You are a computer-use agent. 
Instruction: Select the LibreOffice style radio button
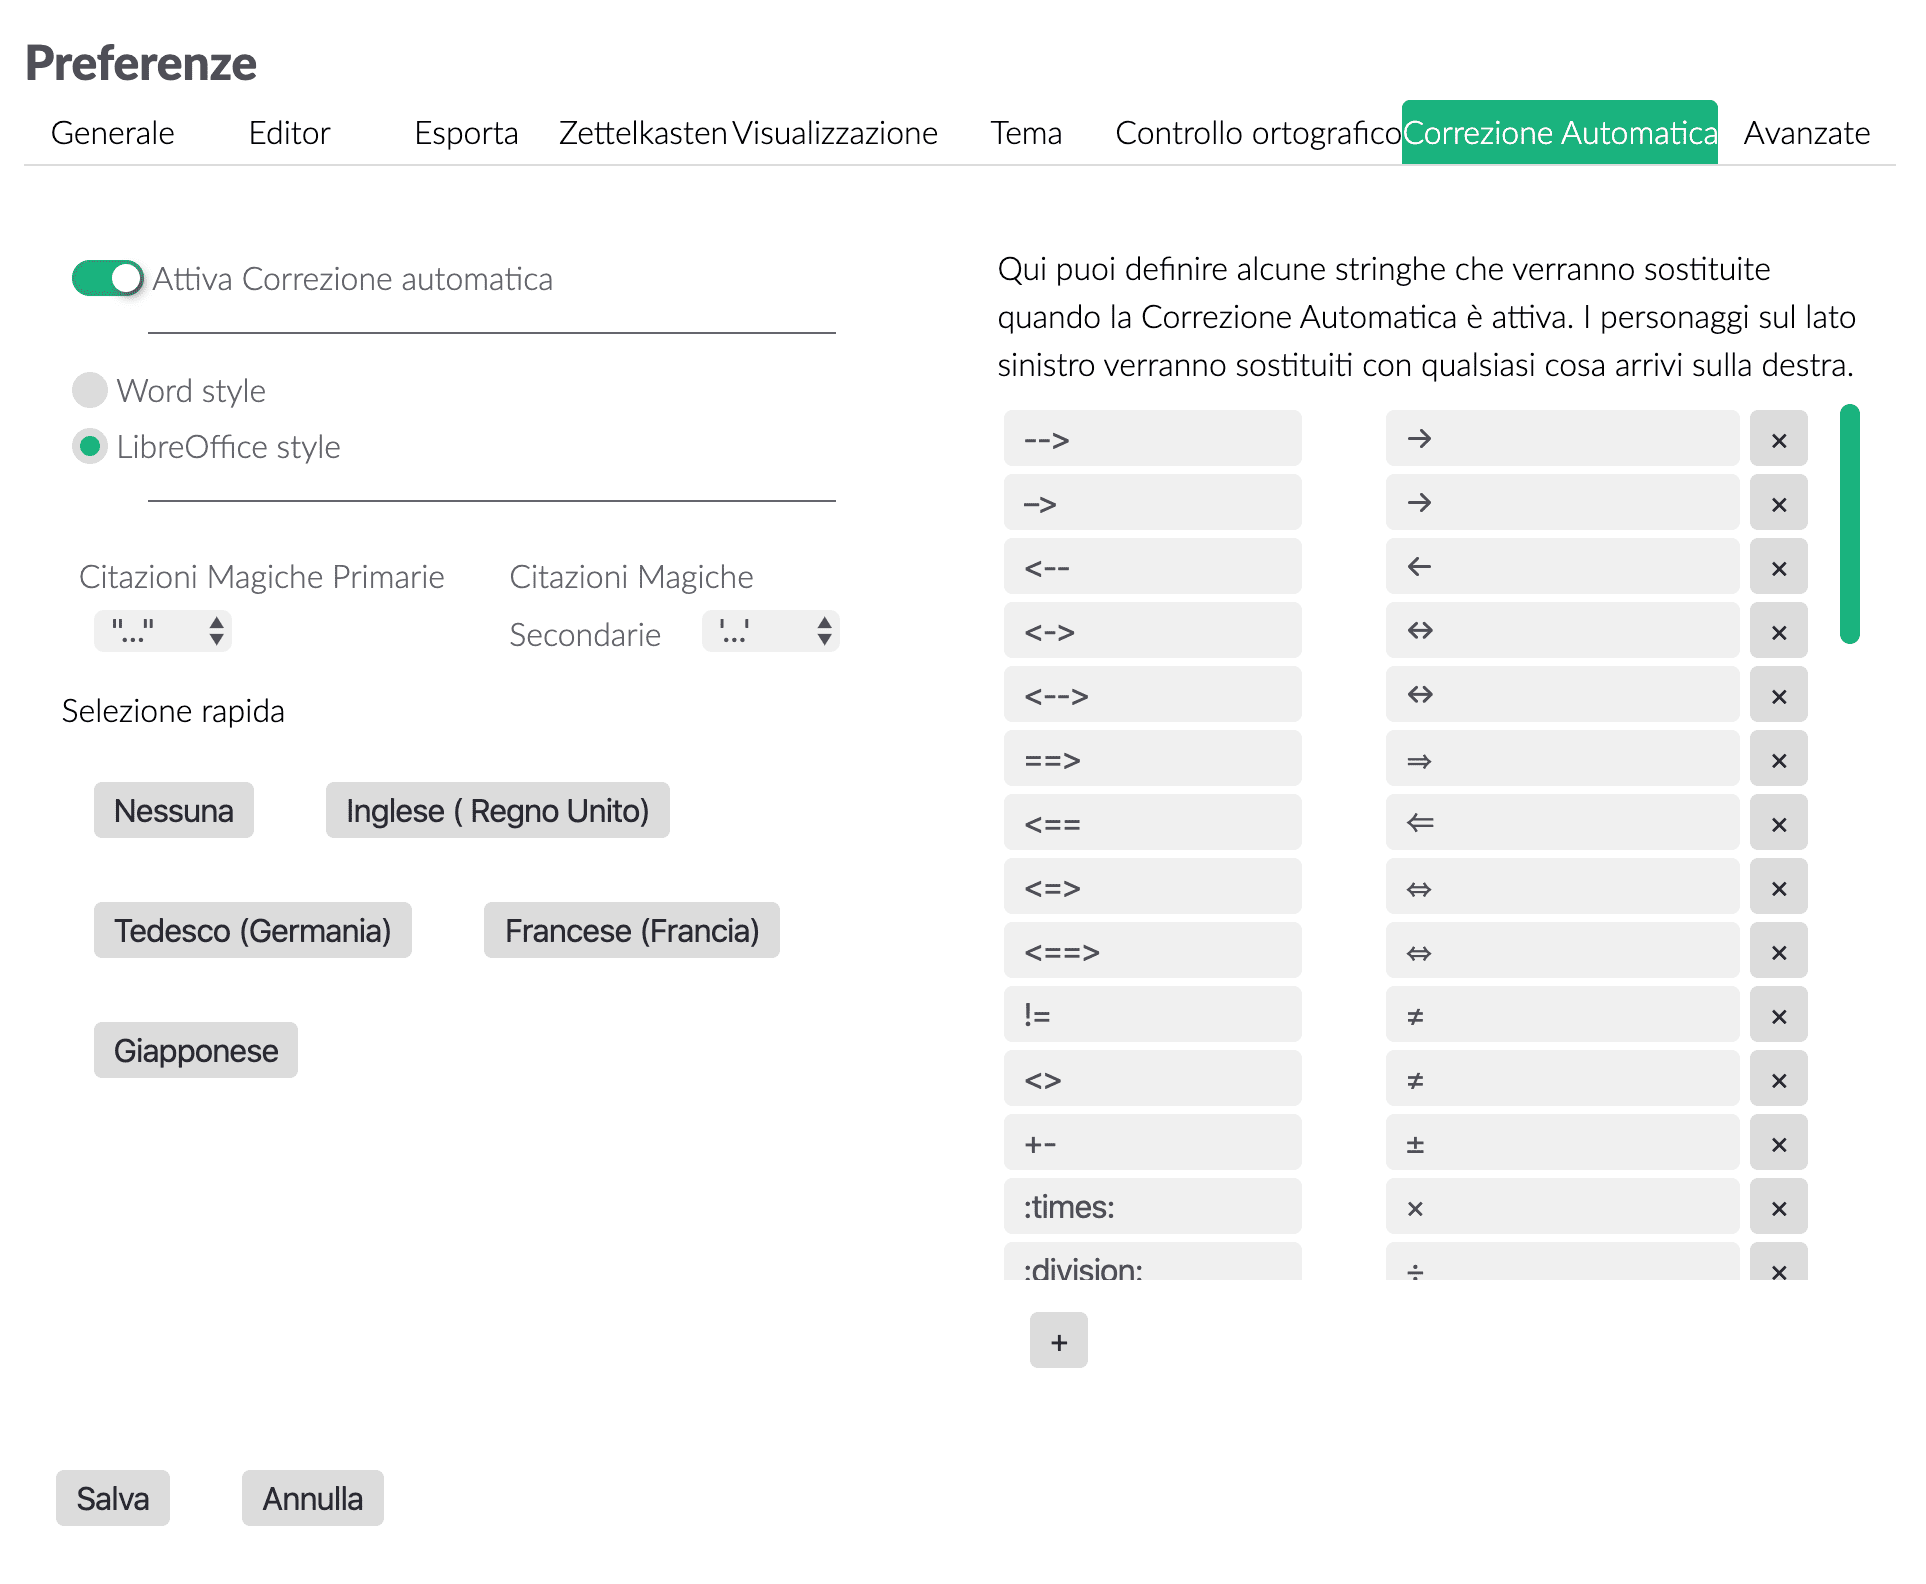[90, 446]
